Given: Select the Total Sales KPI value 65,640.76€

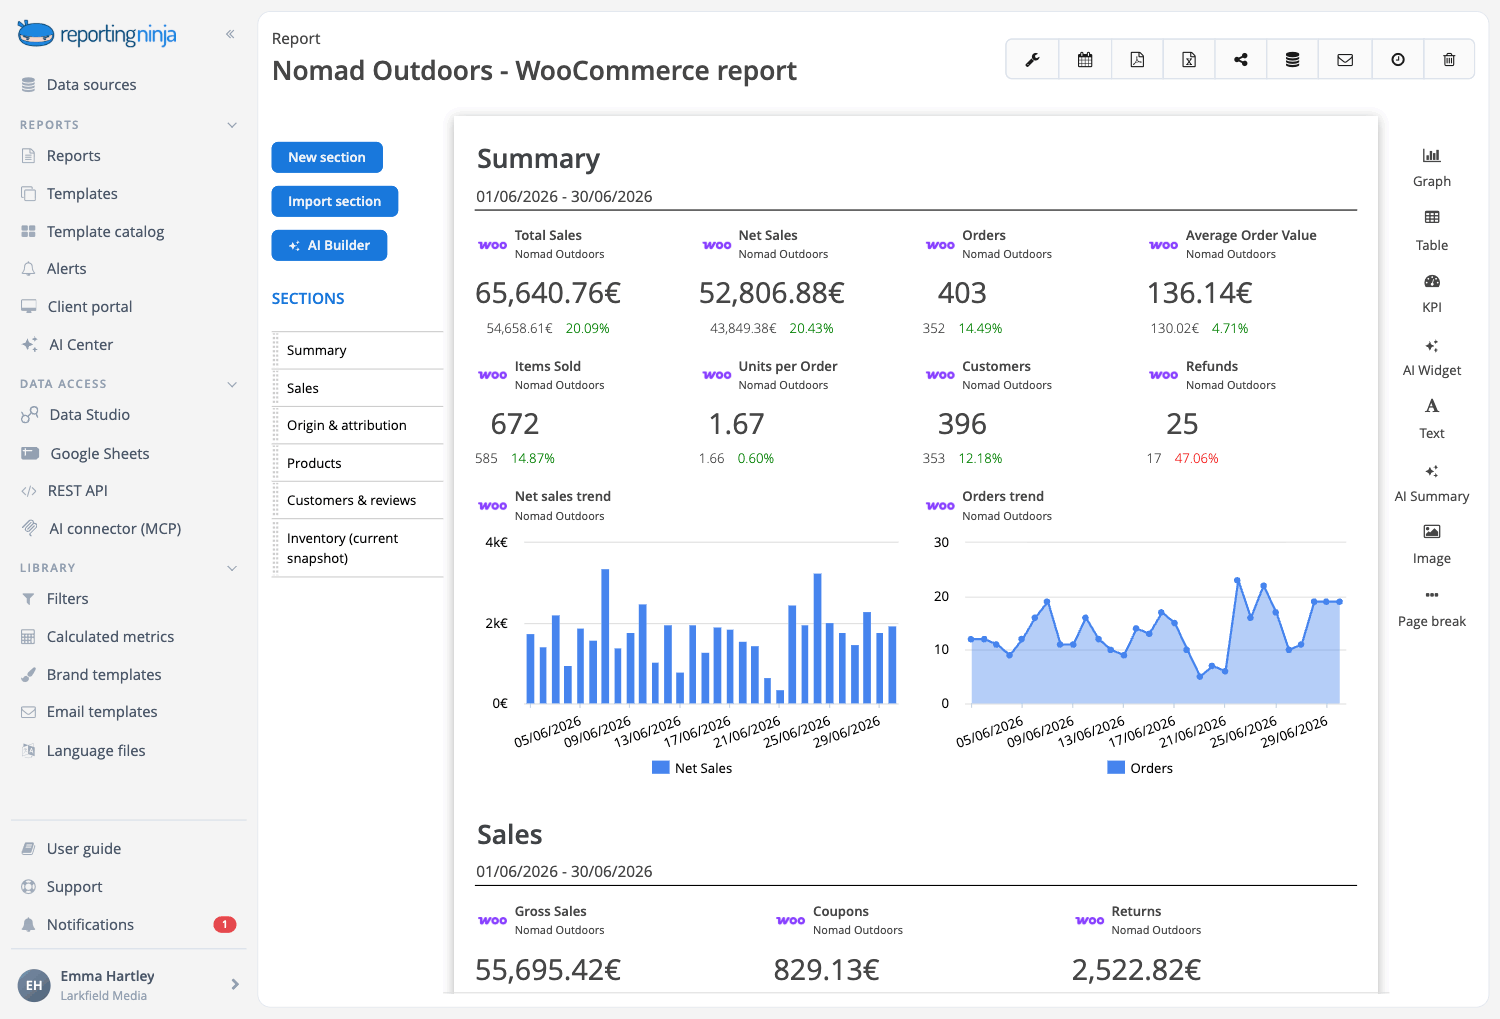Looking at the screenshot, I should [548, 293].
